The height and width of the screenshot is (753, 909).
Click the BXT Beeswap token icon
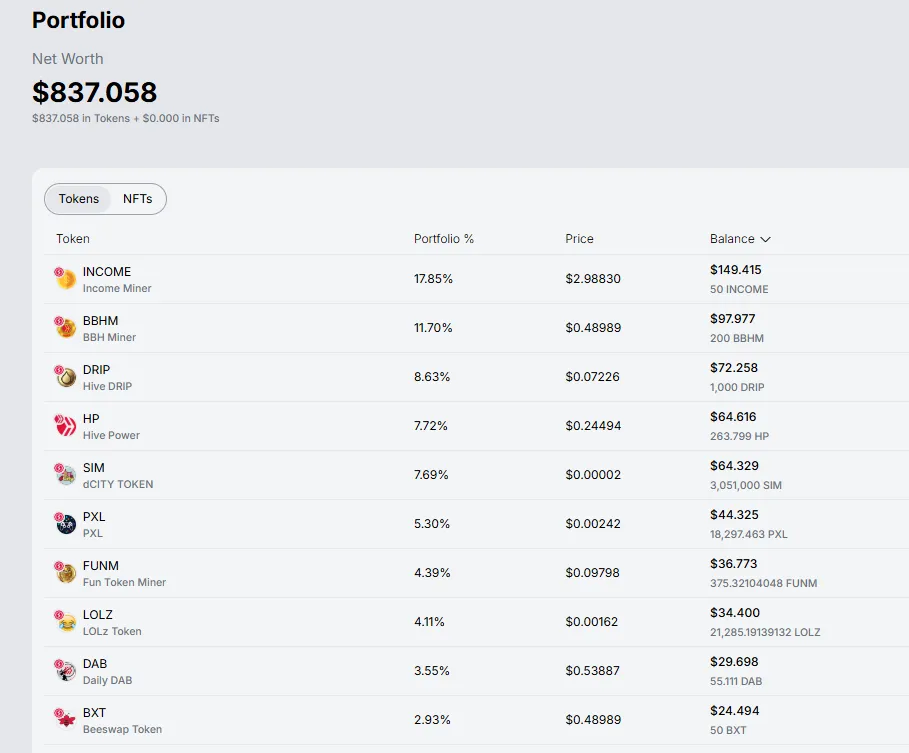point(66,720)
